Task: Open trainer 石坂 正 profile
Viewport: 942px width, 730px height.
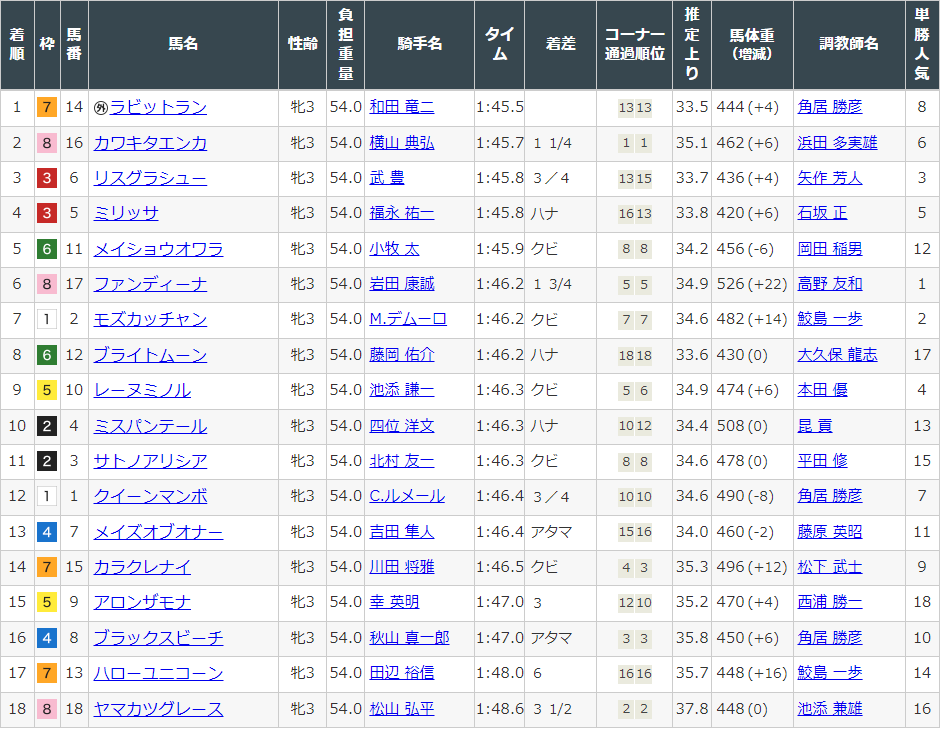Action: point(822,213)
